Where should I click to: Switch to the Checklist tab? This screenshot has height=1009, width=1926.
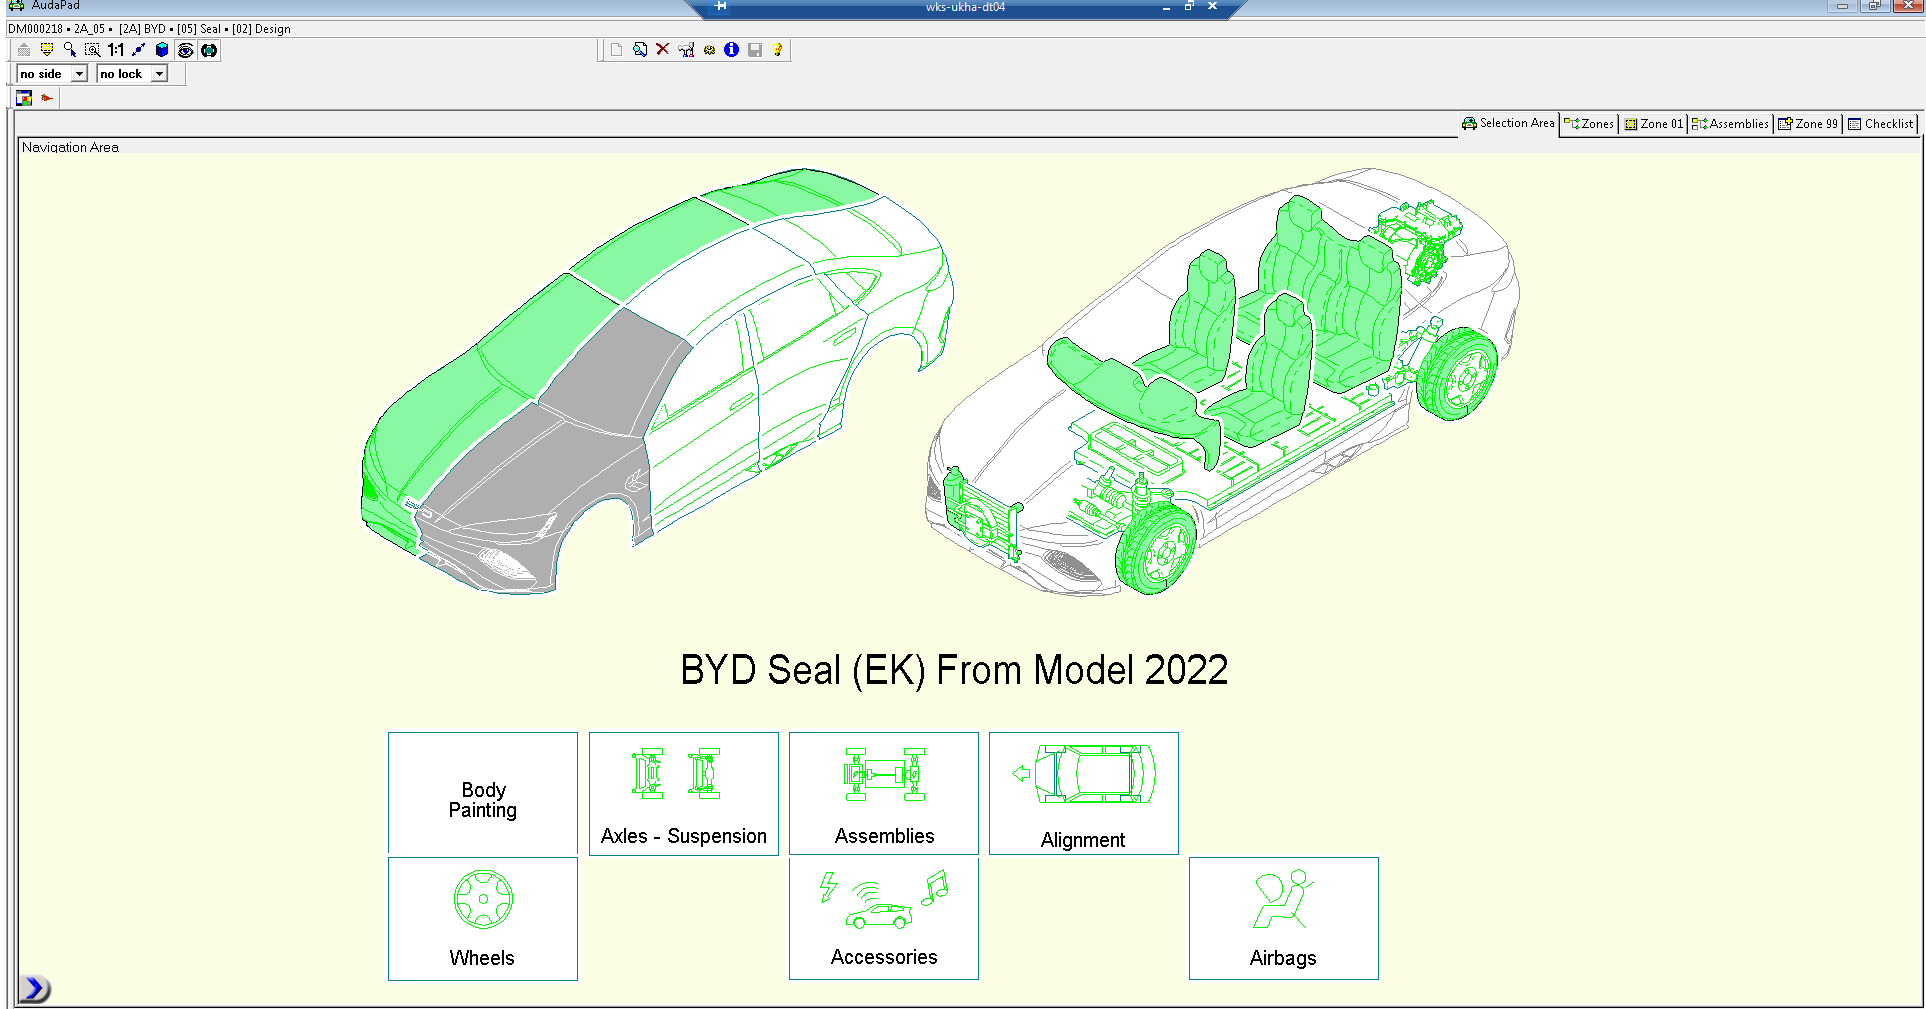pos(1880,124)
